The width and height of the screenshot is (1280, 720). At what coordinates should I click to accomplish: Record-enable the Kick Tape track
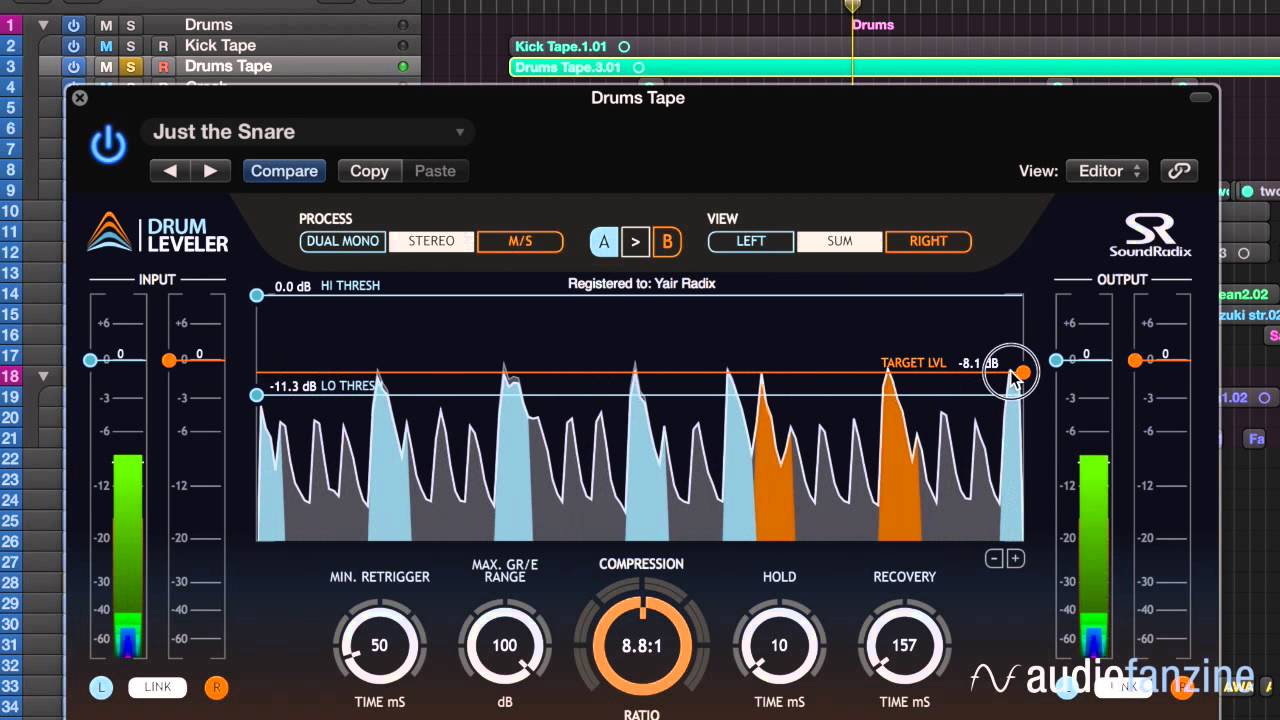(x=163, y=46)
